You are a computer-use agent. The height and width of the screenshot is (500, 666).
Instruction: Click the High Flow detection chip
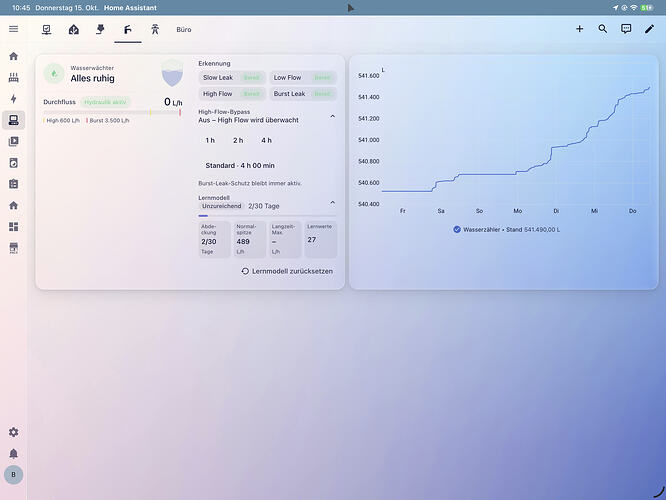(232, 93)
